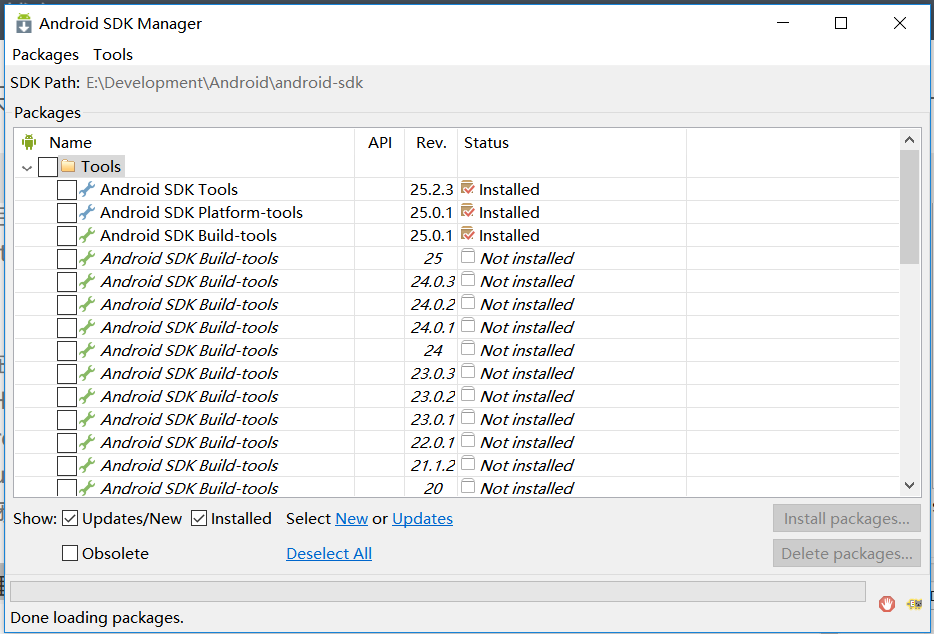Click the Tools folder icon
Viewport: 934px width, 634px height.
coord(68,166)
